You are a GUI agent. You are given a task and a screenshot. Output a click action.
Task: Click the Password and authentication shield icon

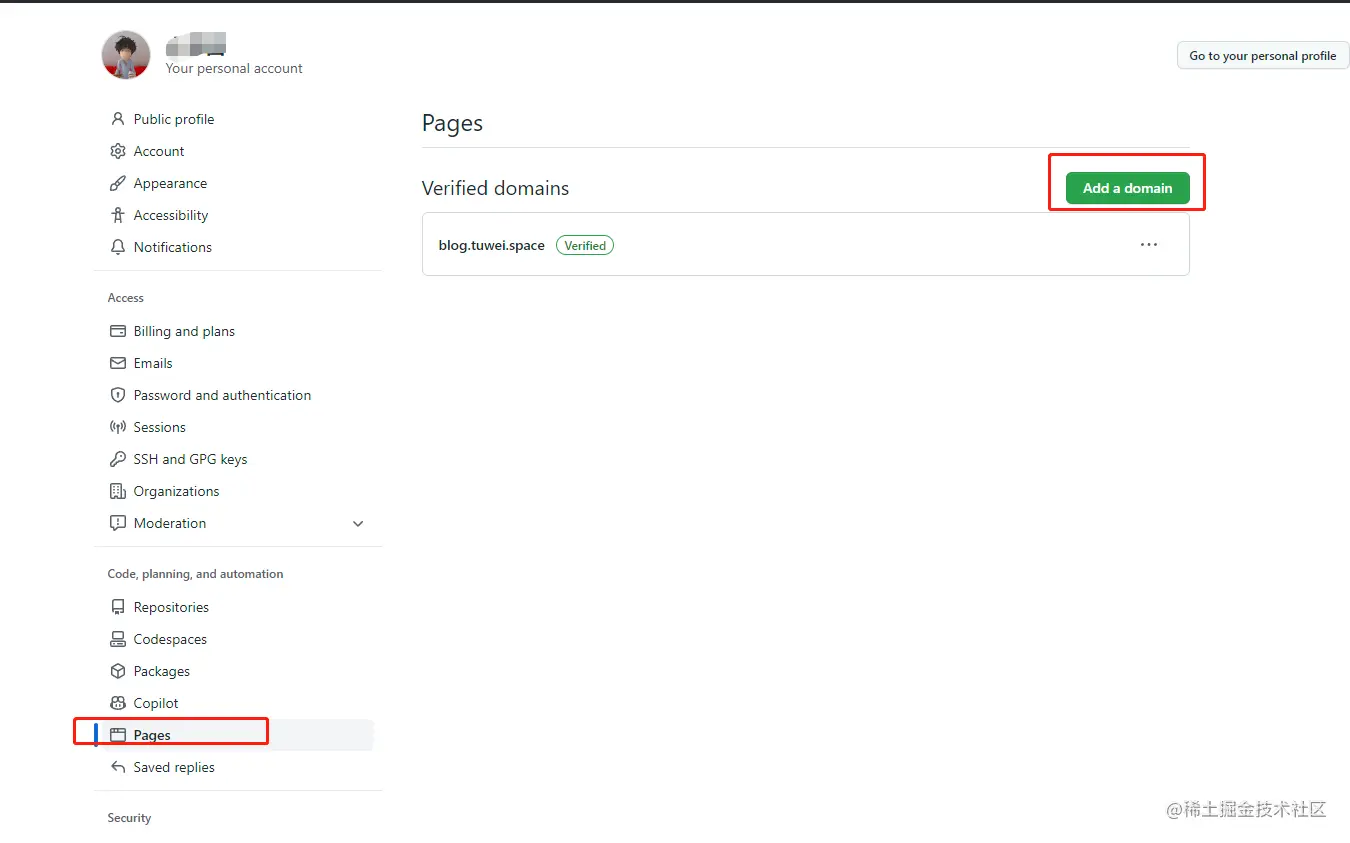pos(118,395)
